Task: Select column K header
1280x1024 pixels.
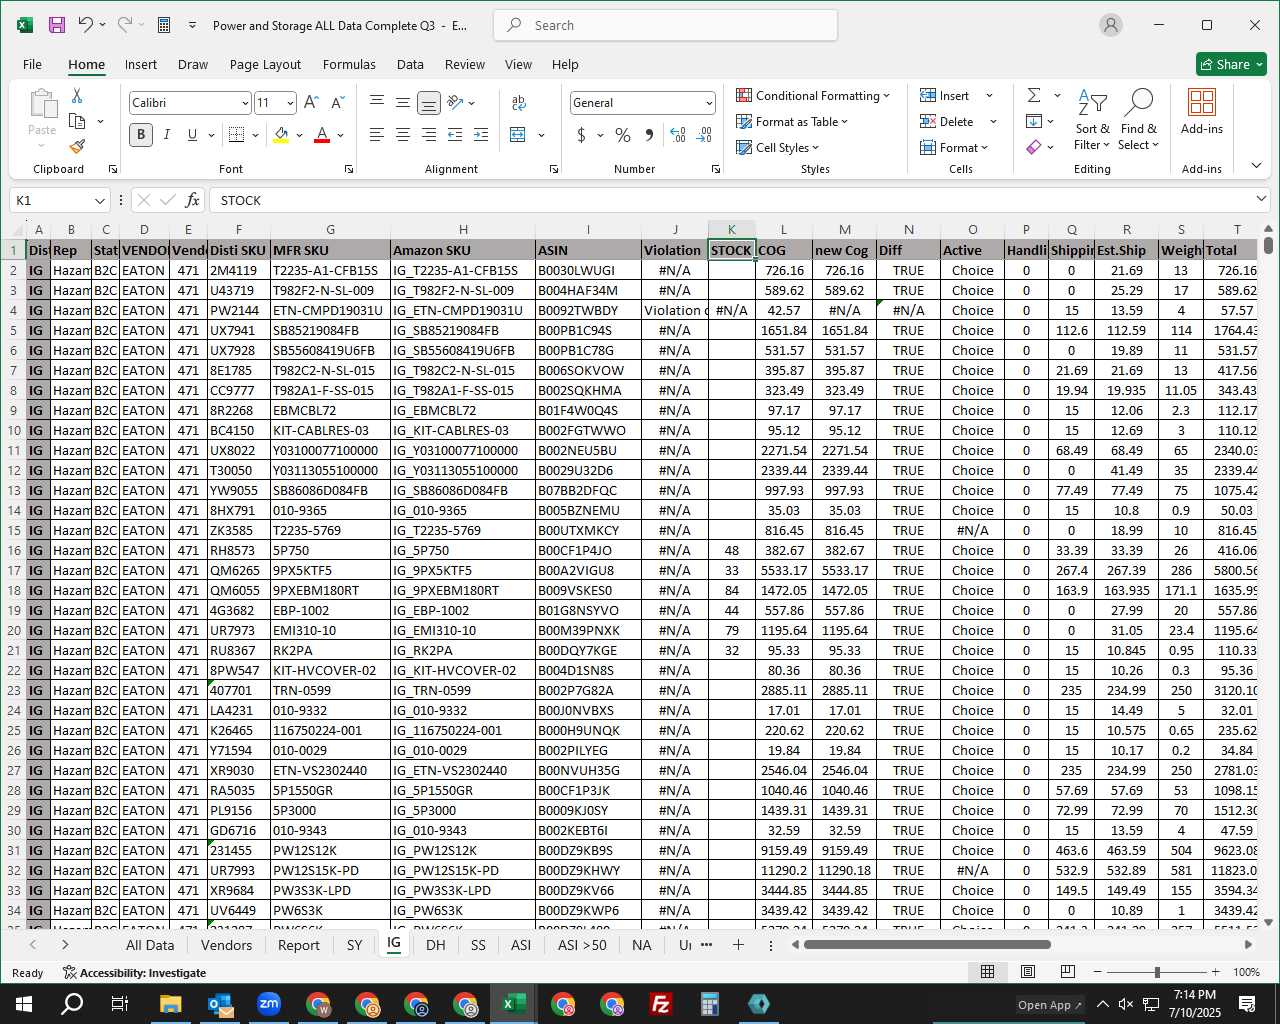Action: (x=731, y=229)
